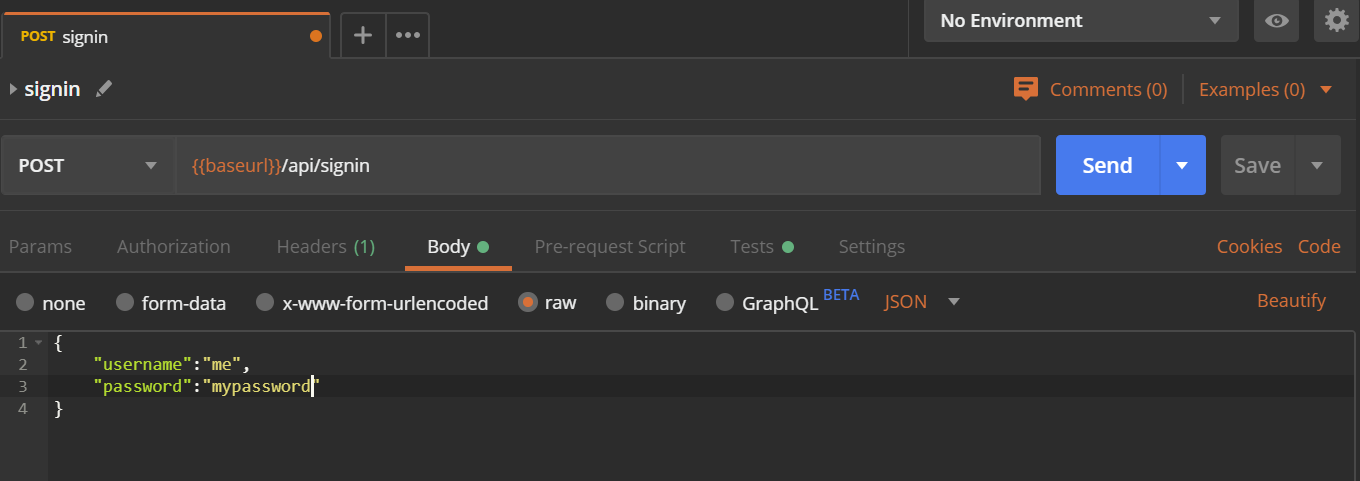Click the unsaved dot on signin tab

click(x=316, y=36)
